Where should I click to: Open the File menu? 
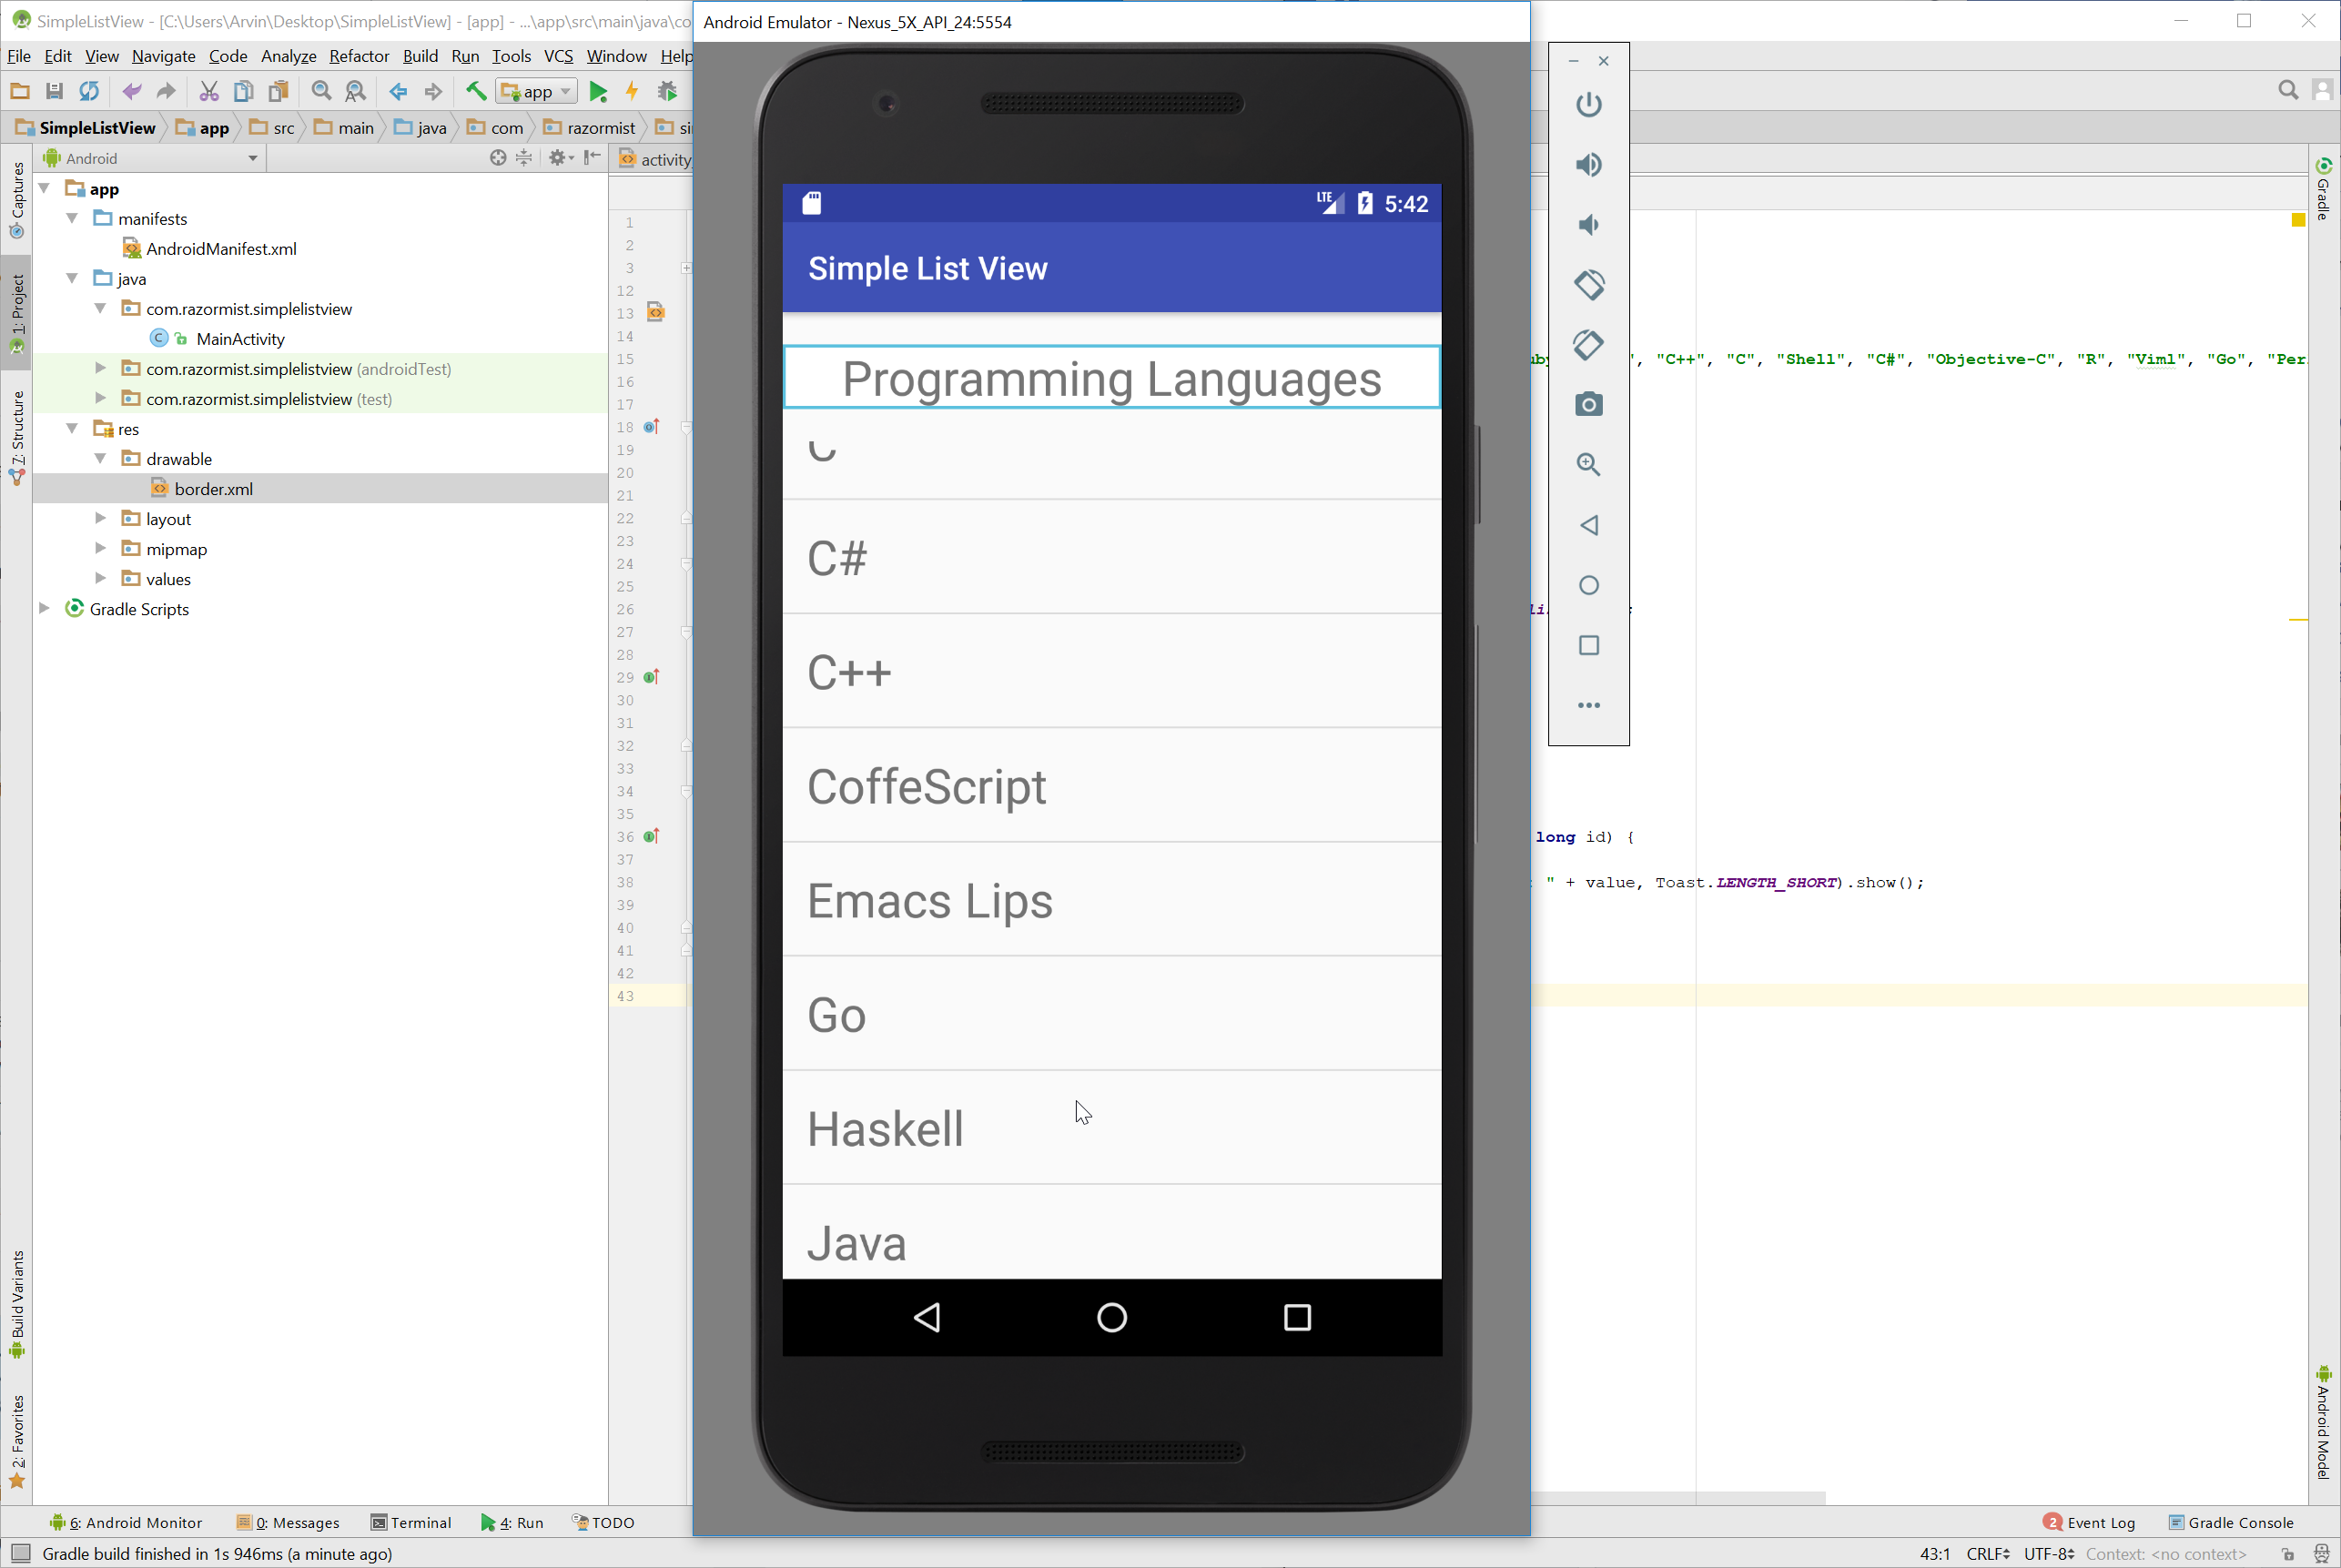click(19, 56)
